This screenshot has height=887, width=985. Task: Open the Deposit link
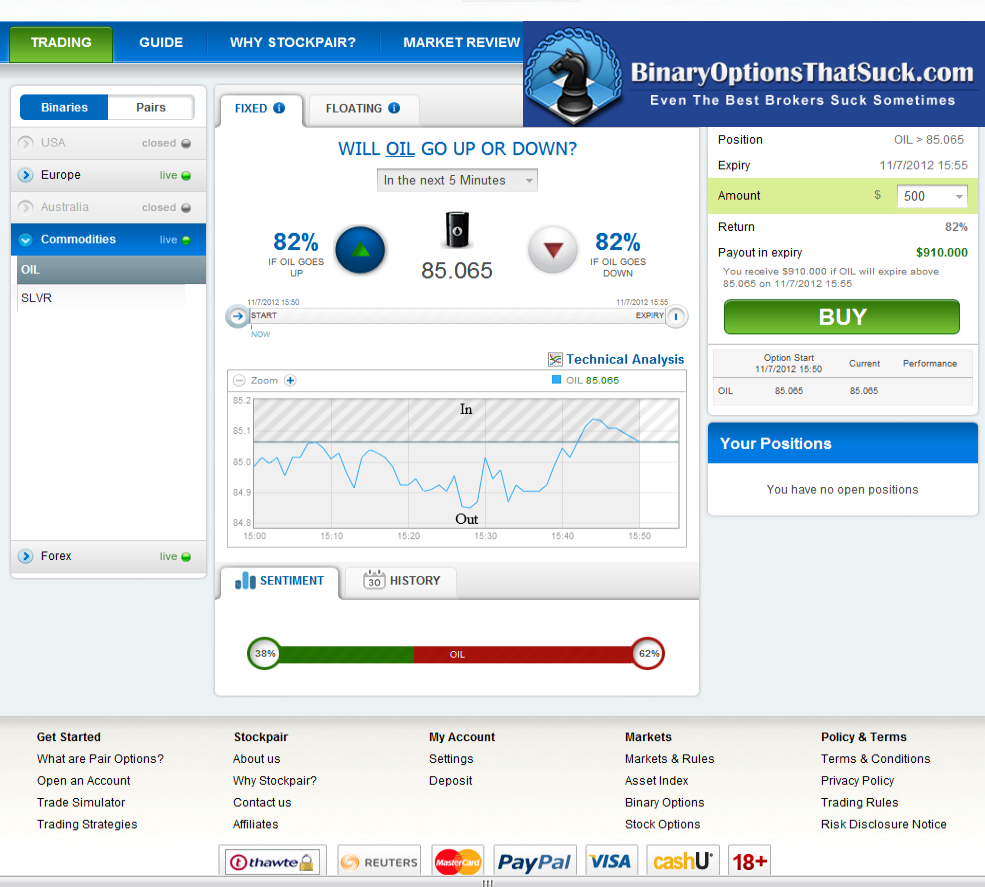tap(450, 780)
